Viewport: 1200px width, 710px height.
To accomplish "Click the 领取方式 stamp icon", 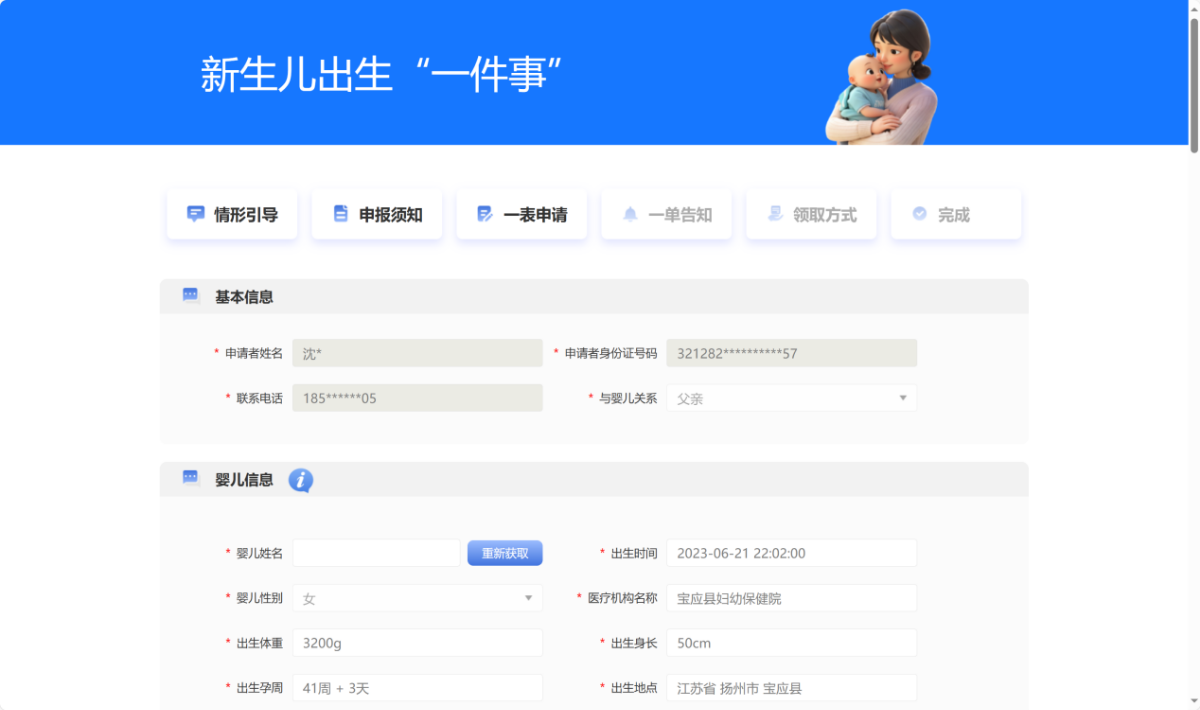I will click(x=775, y=214).
